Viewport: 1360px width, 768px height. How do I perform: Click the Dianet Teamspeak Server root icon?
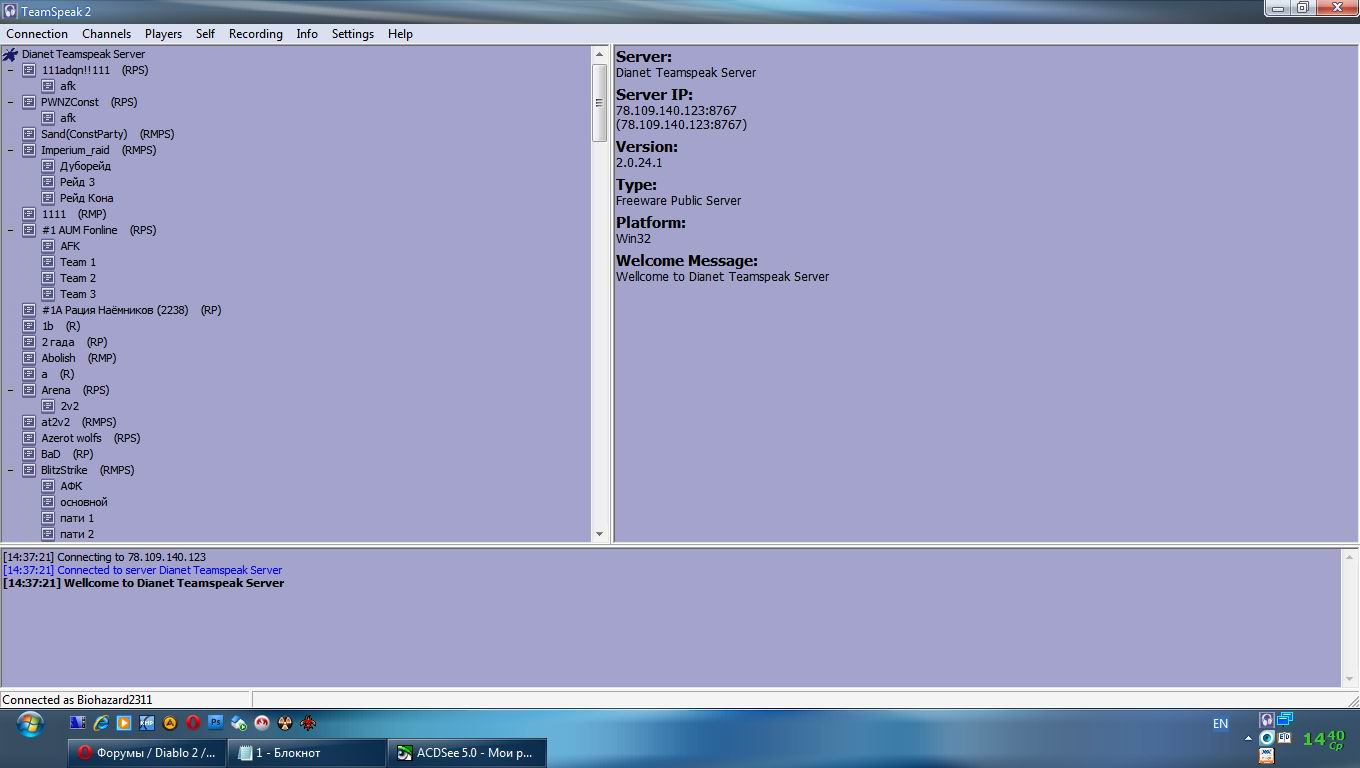click(x=11, y=54)
